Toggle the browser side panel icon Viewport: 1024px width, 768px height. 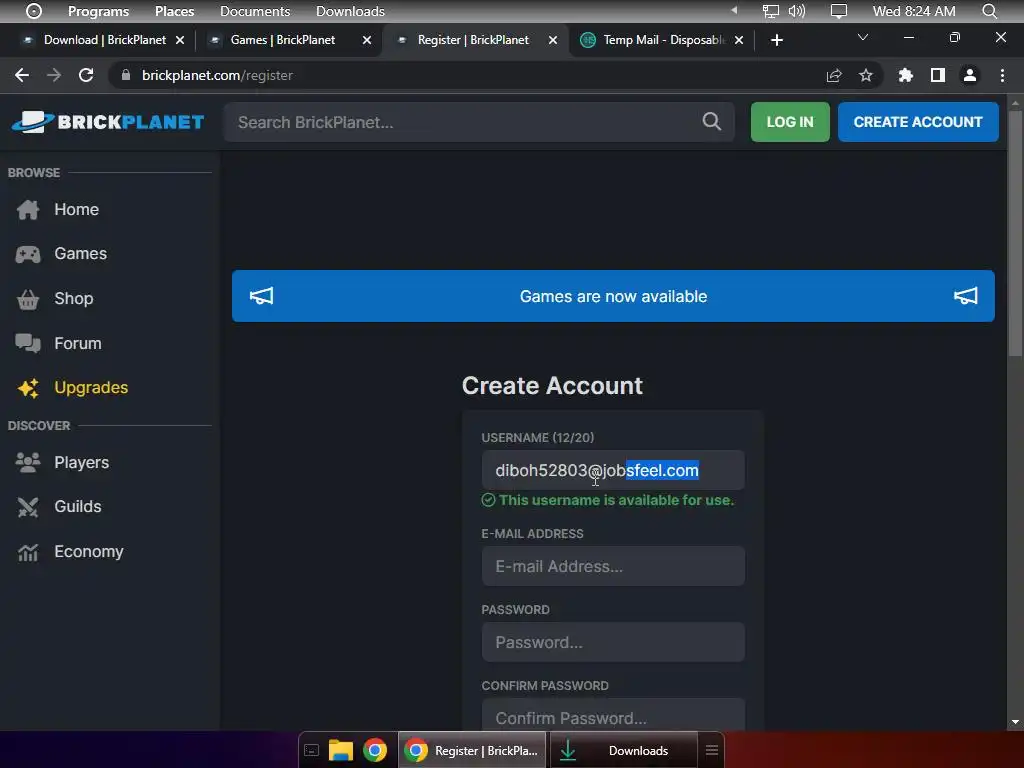(x=938, y=76)
